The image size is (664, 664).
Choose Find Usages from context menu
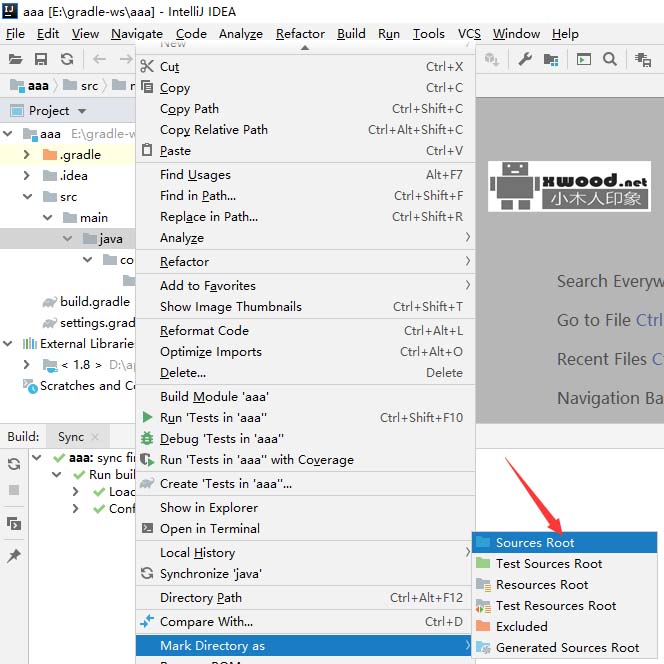pos(305,174)
